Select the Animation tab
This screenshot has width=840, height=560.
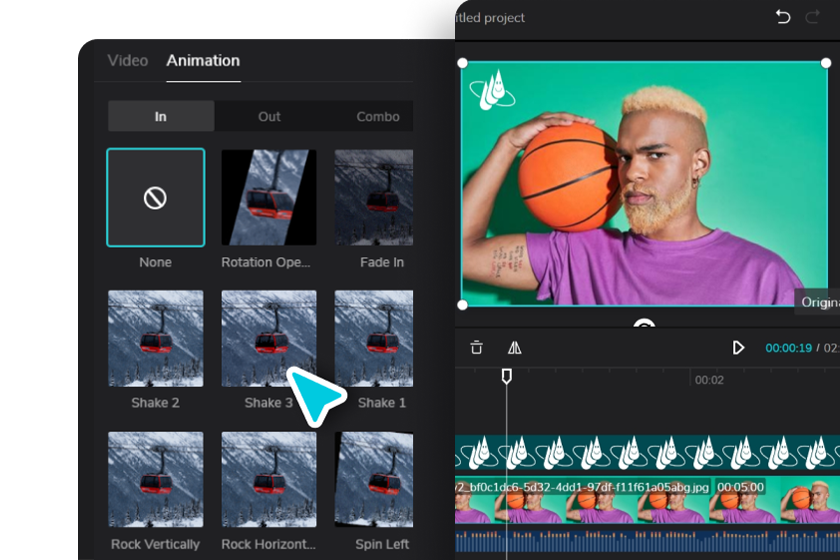tap(203, 61)
